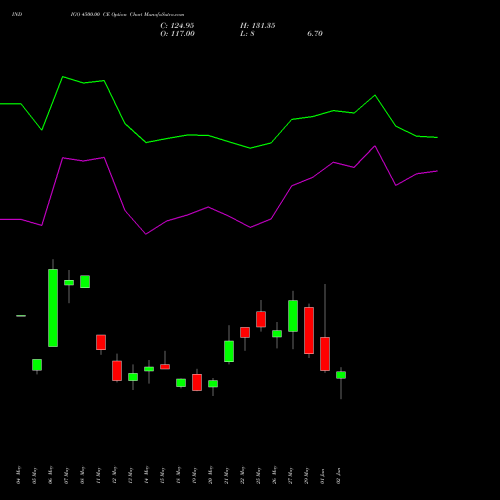Click the 06 May date label
The image size is (500, 500).
click(50, 475)
